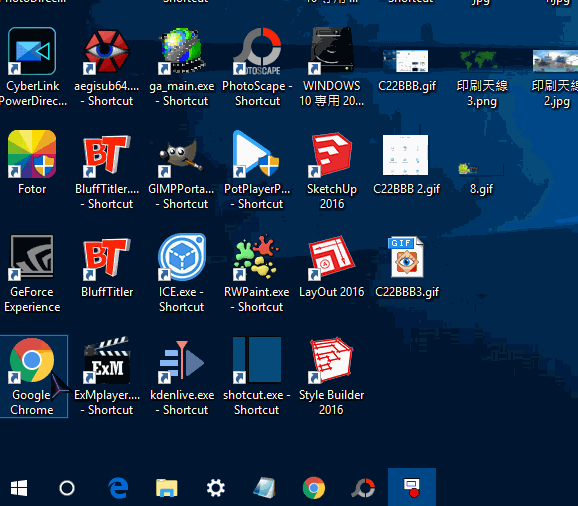
Task: Select the C22BBB.gif file thumbnail
Action: pos(405,61)
